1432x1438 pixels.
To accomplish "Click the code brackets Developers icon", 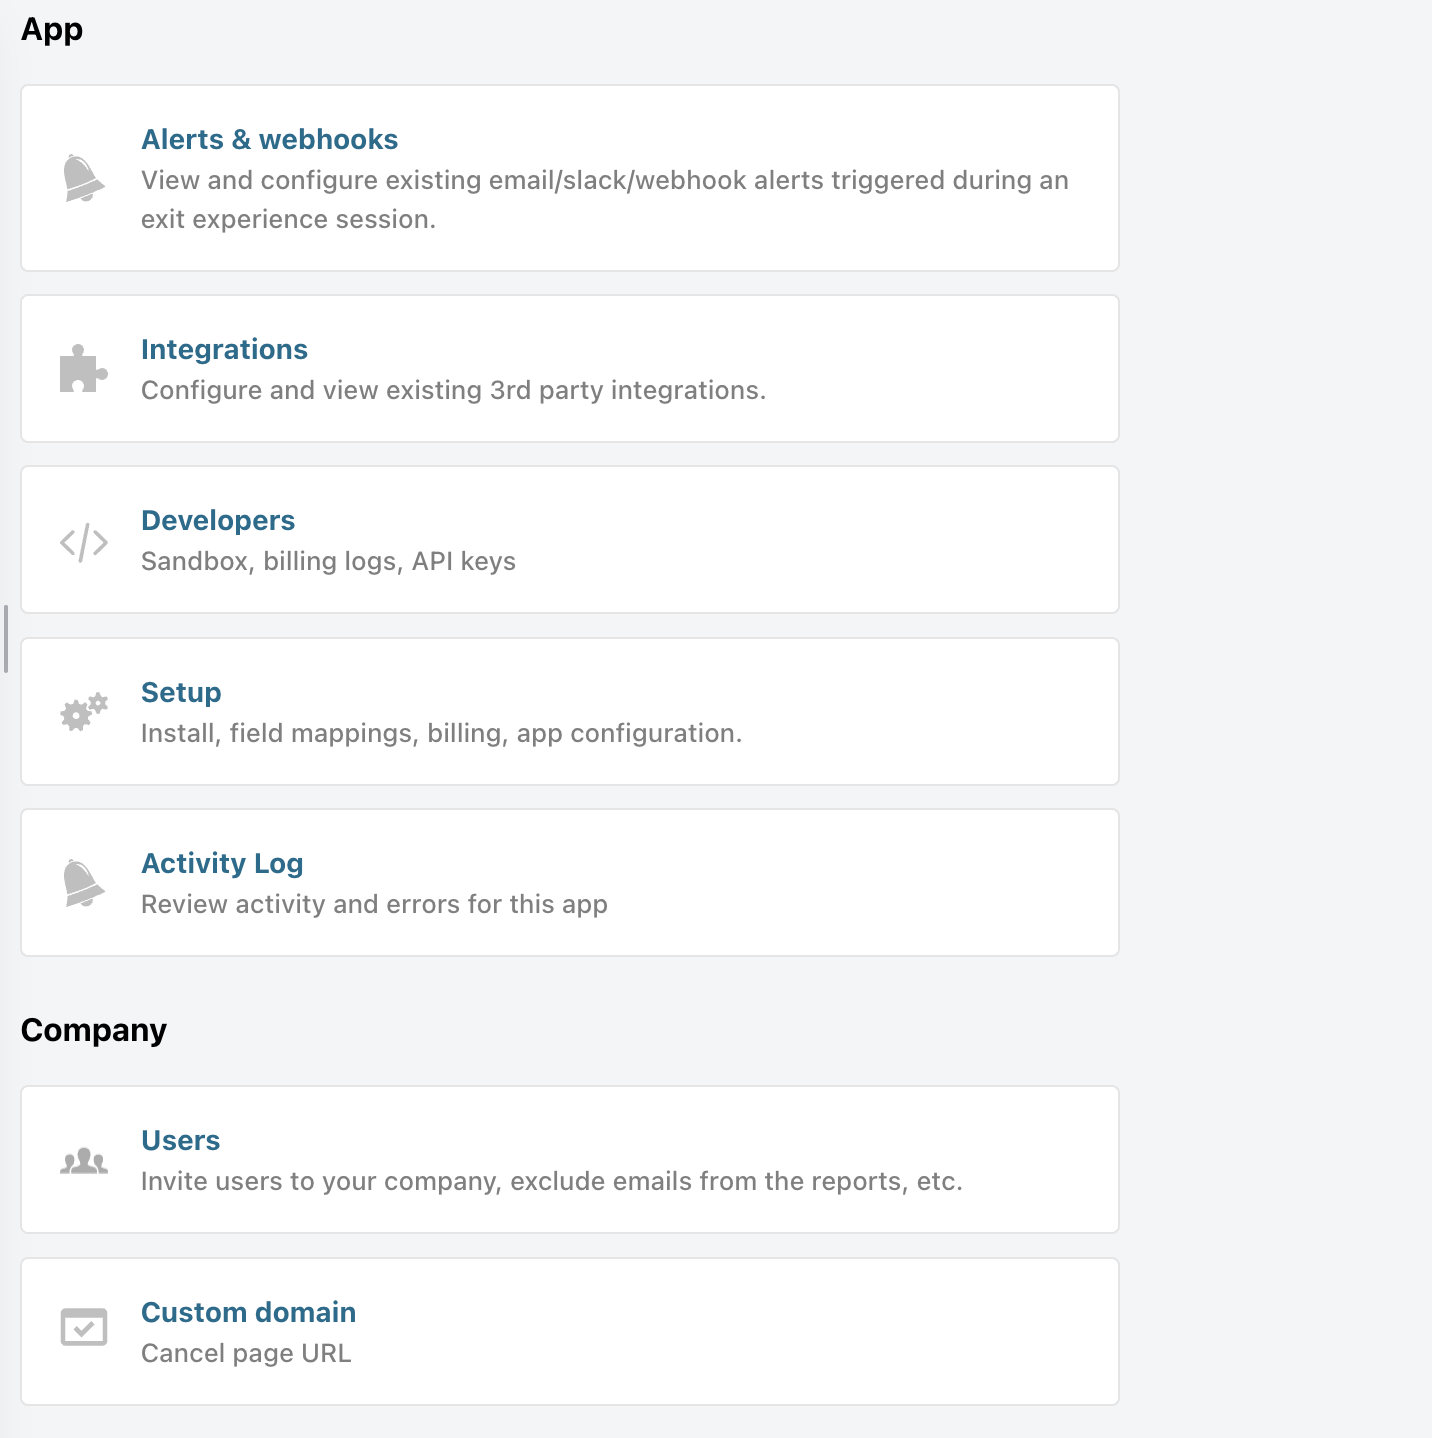I will tap(84, 542).
